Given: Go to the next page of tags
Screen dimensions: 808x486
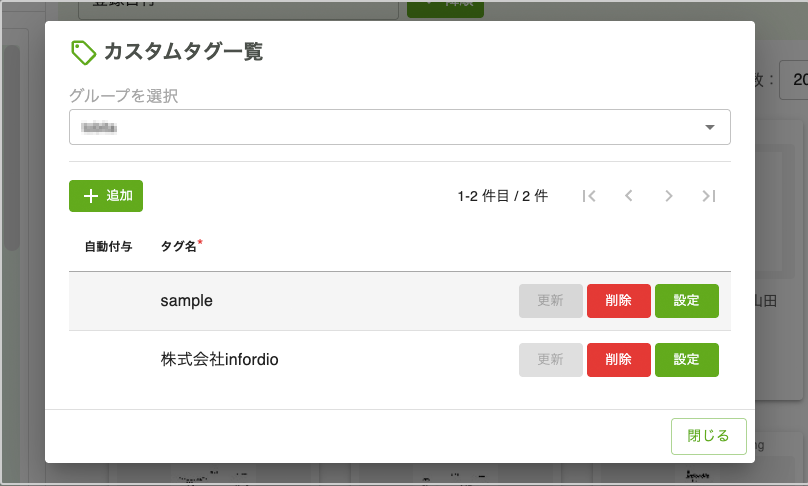Looking at the screenshot, I should tap(669, 196).
